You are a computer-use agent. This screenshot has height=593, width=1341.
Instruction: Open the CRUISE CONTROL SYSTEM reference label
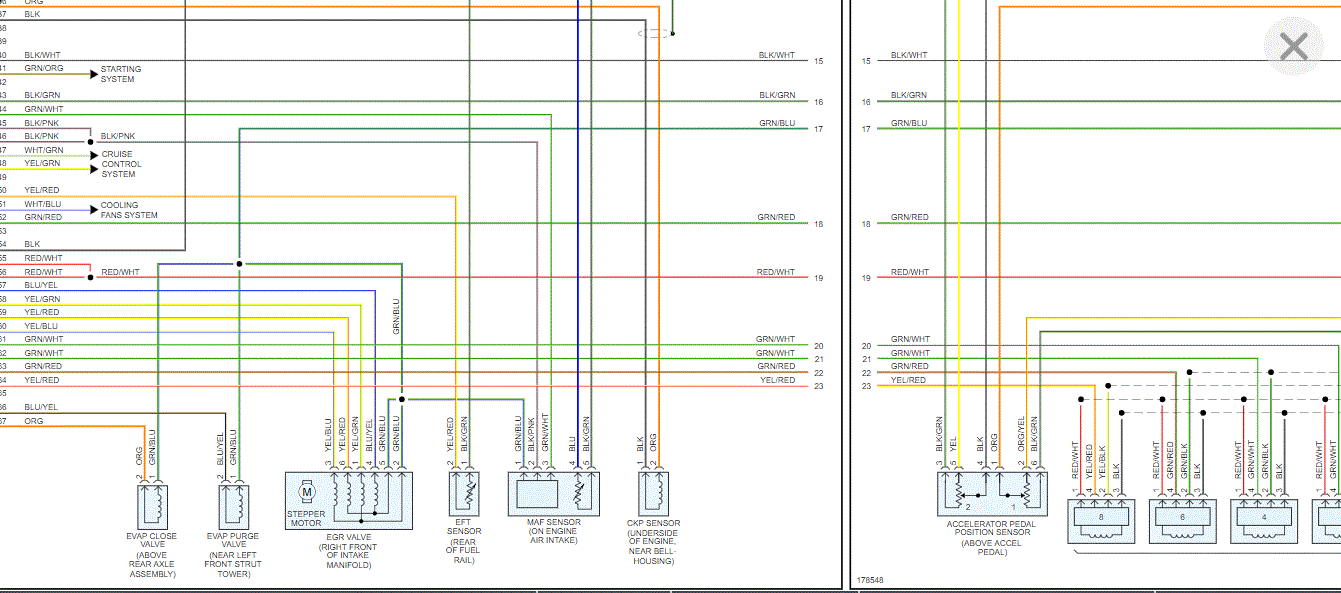tap(121, 164)
